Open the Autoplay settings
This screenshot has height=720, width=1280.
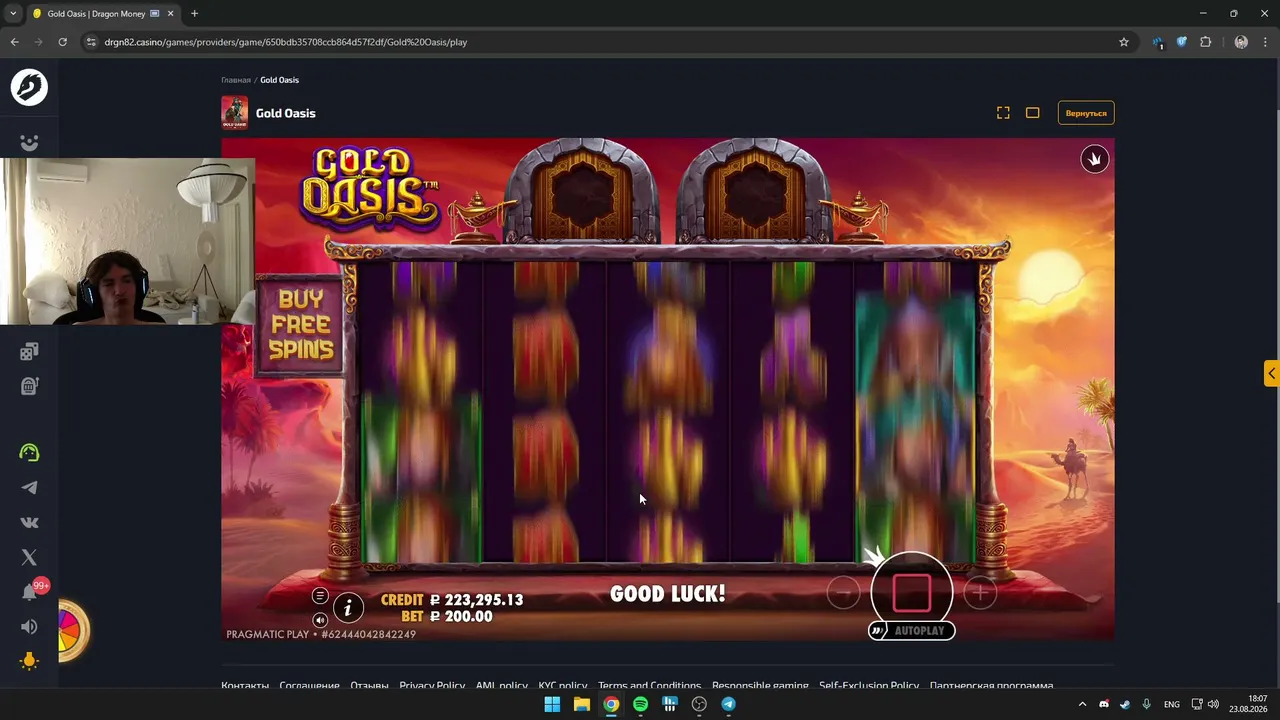pos(919,631)
